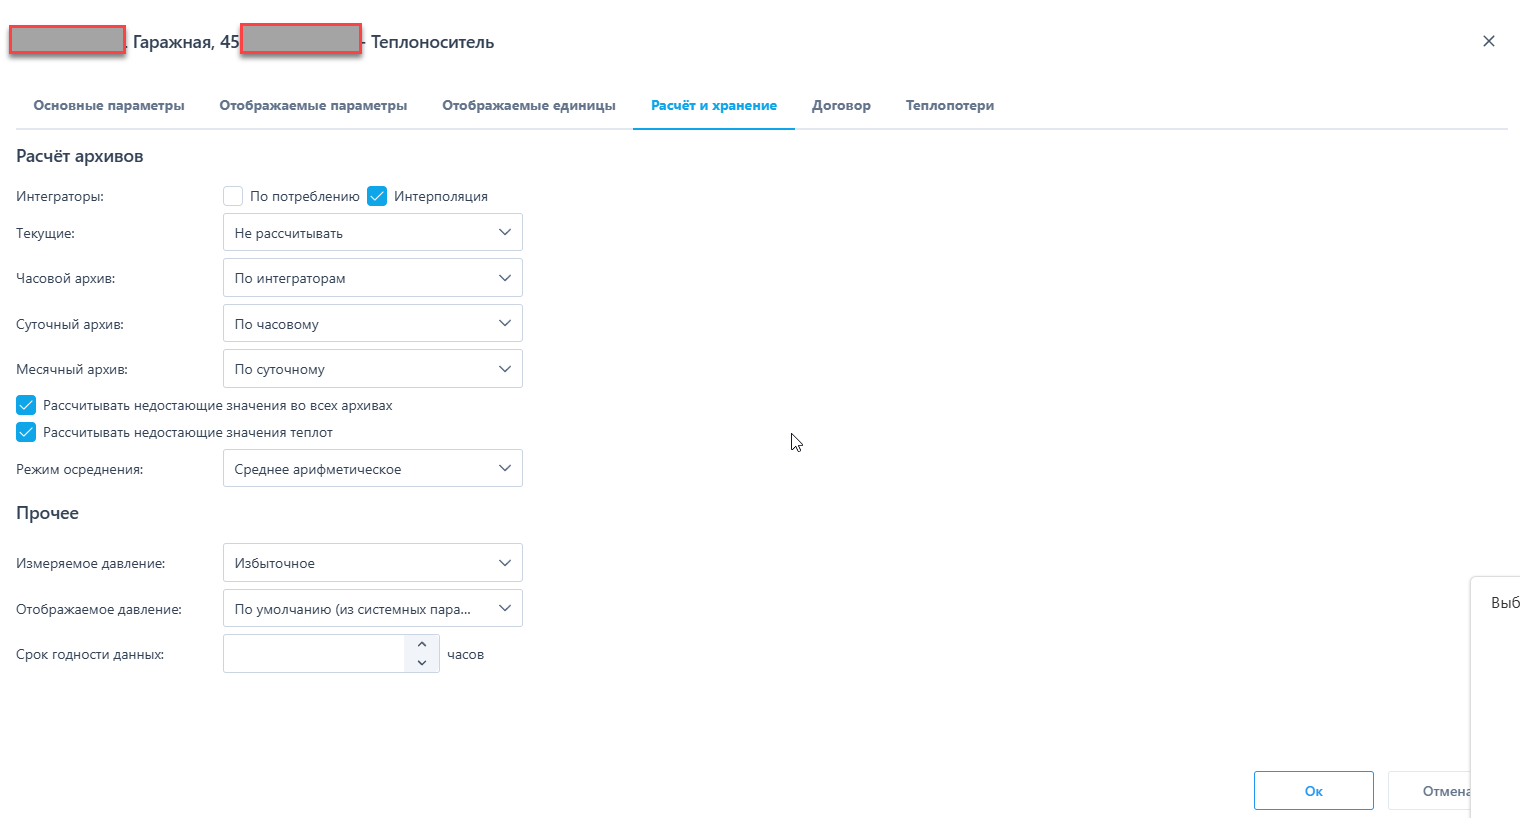Toggle 'Рассчитывать недостающие значения теплот' checkbox

[26, 432]
